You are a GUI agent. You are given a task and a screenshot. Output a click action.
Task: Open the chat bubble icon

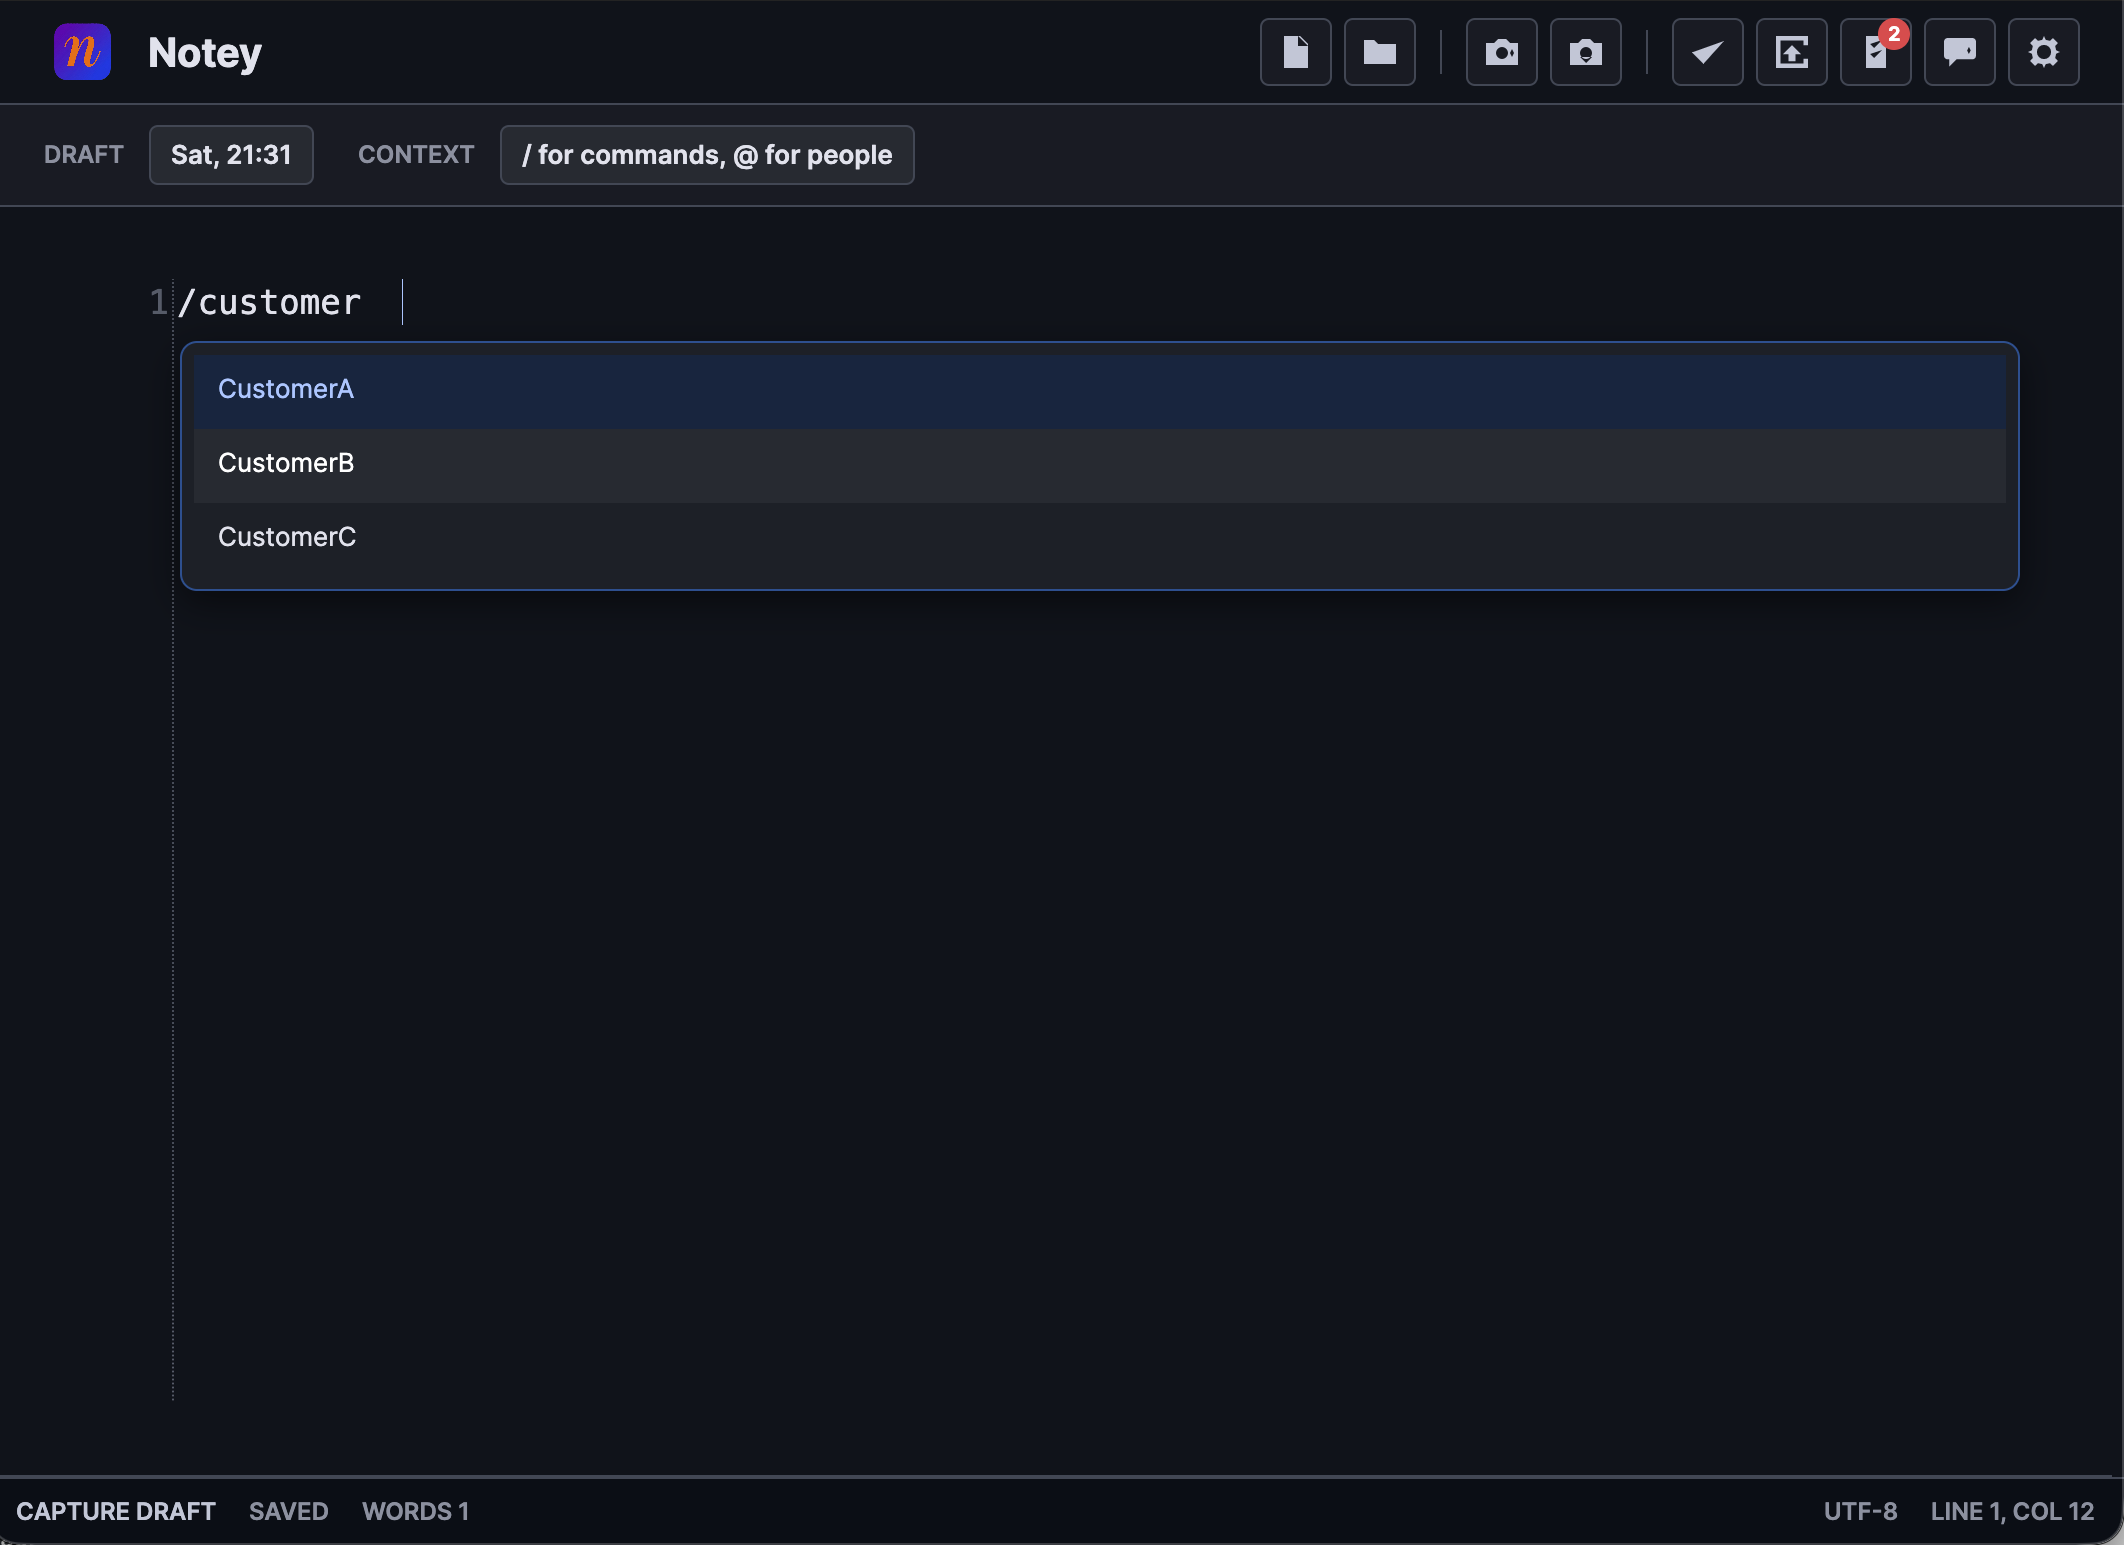(1959, 52)
